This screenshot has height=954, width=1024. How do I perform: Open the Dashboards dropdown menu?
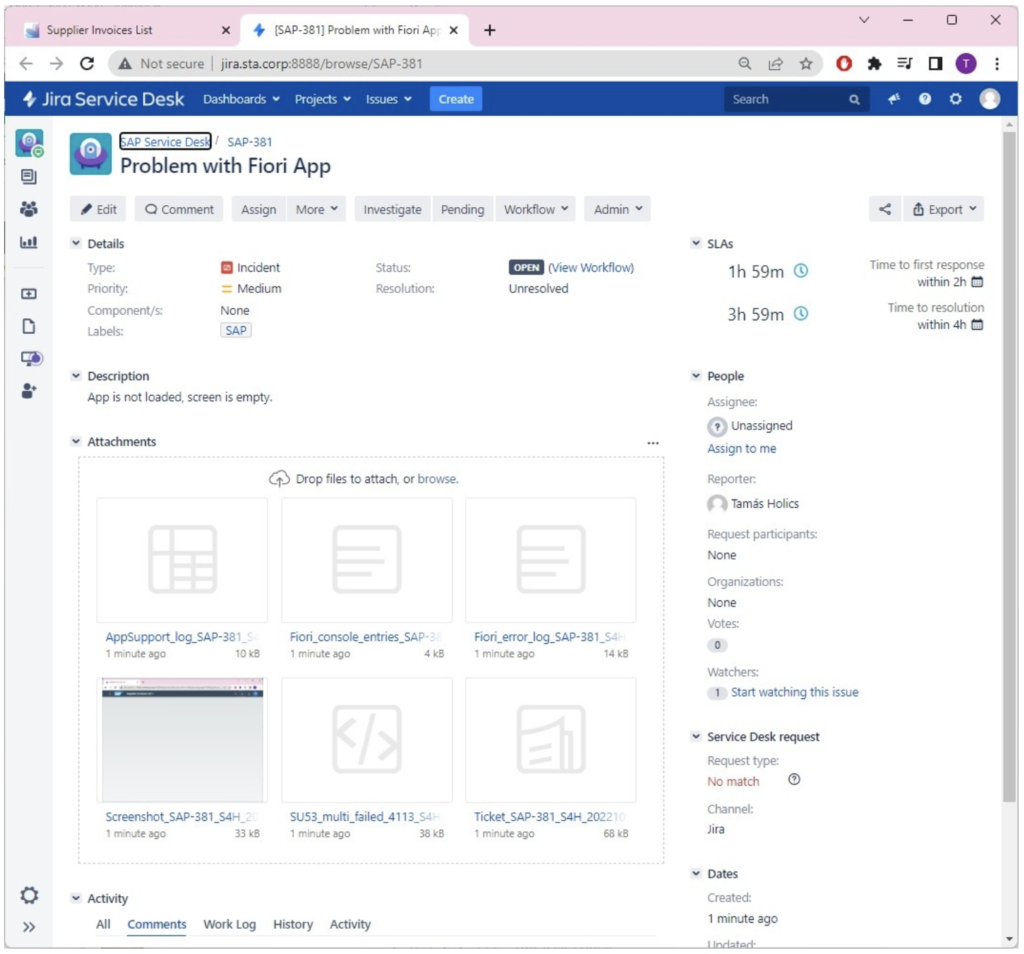pyautogui.click(x=241, y=99)
